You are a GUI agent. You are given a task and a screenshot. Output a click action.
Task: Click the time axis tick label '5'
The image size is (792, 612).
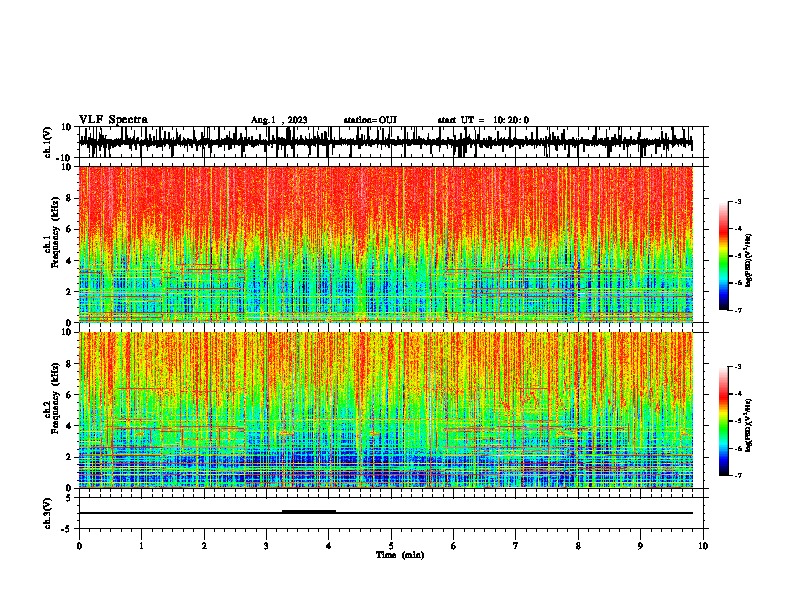(x=391, y=546)
